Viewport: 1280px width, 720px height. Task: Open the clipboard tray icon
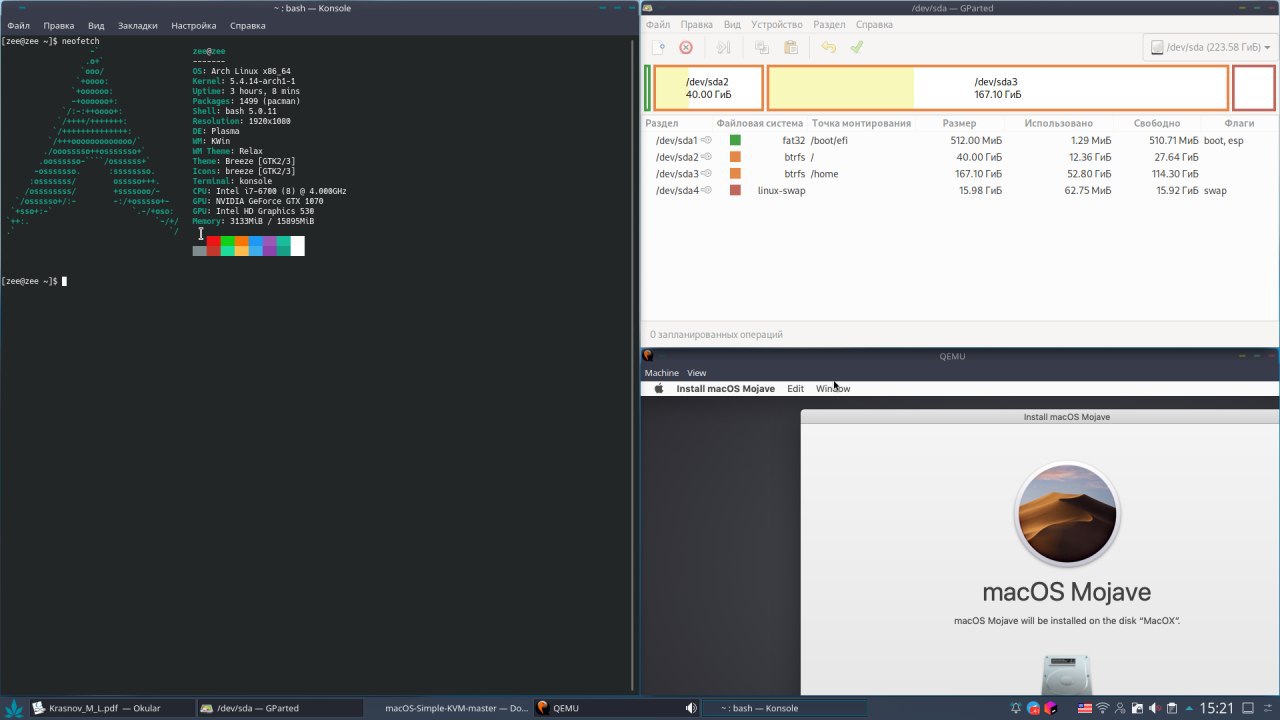(1172, 708)
